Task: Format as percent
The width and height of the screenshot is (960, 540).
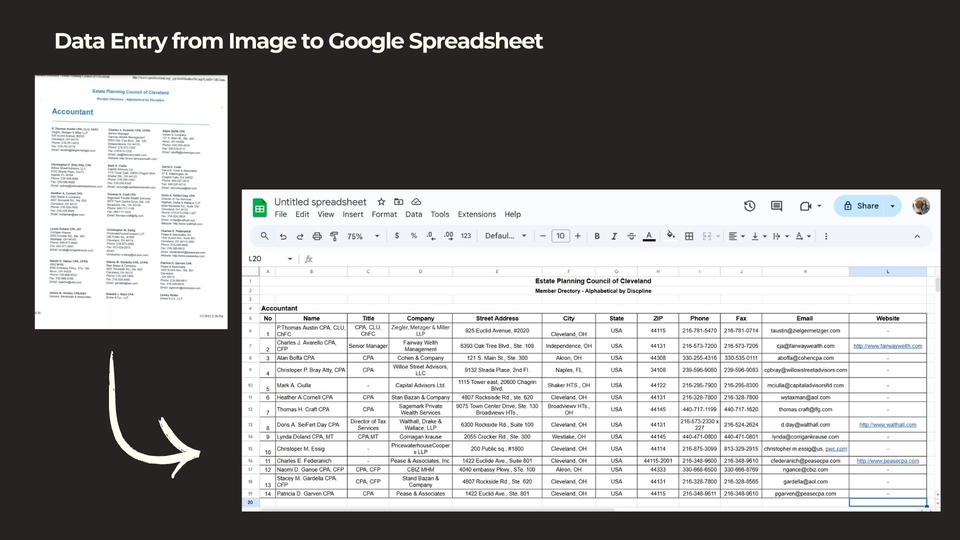Action: click(414, 236)
